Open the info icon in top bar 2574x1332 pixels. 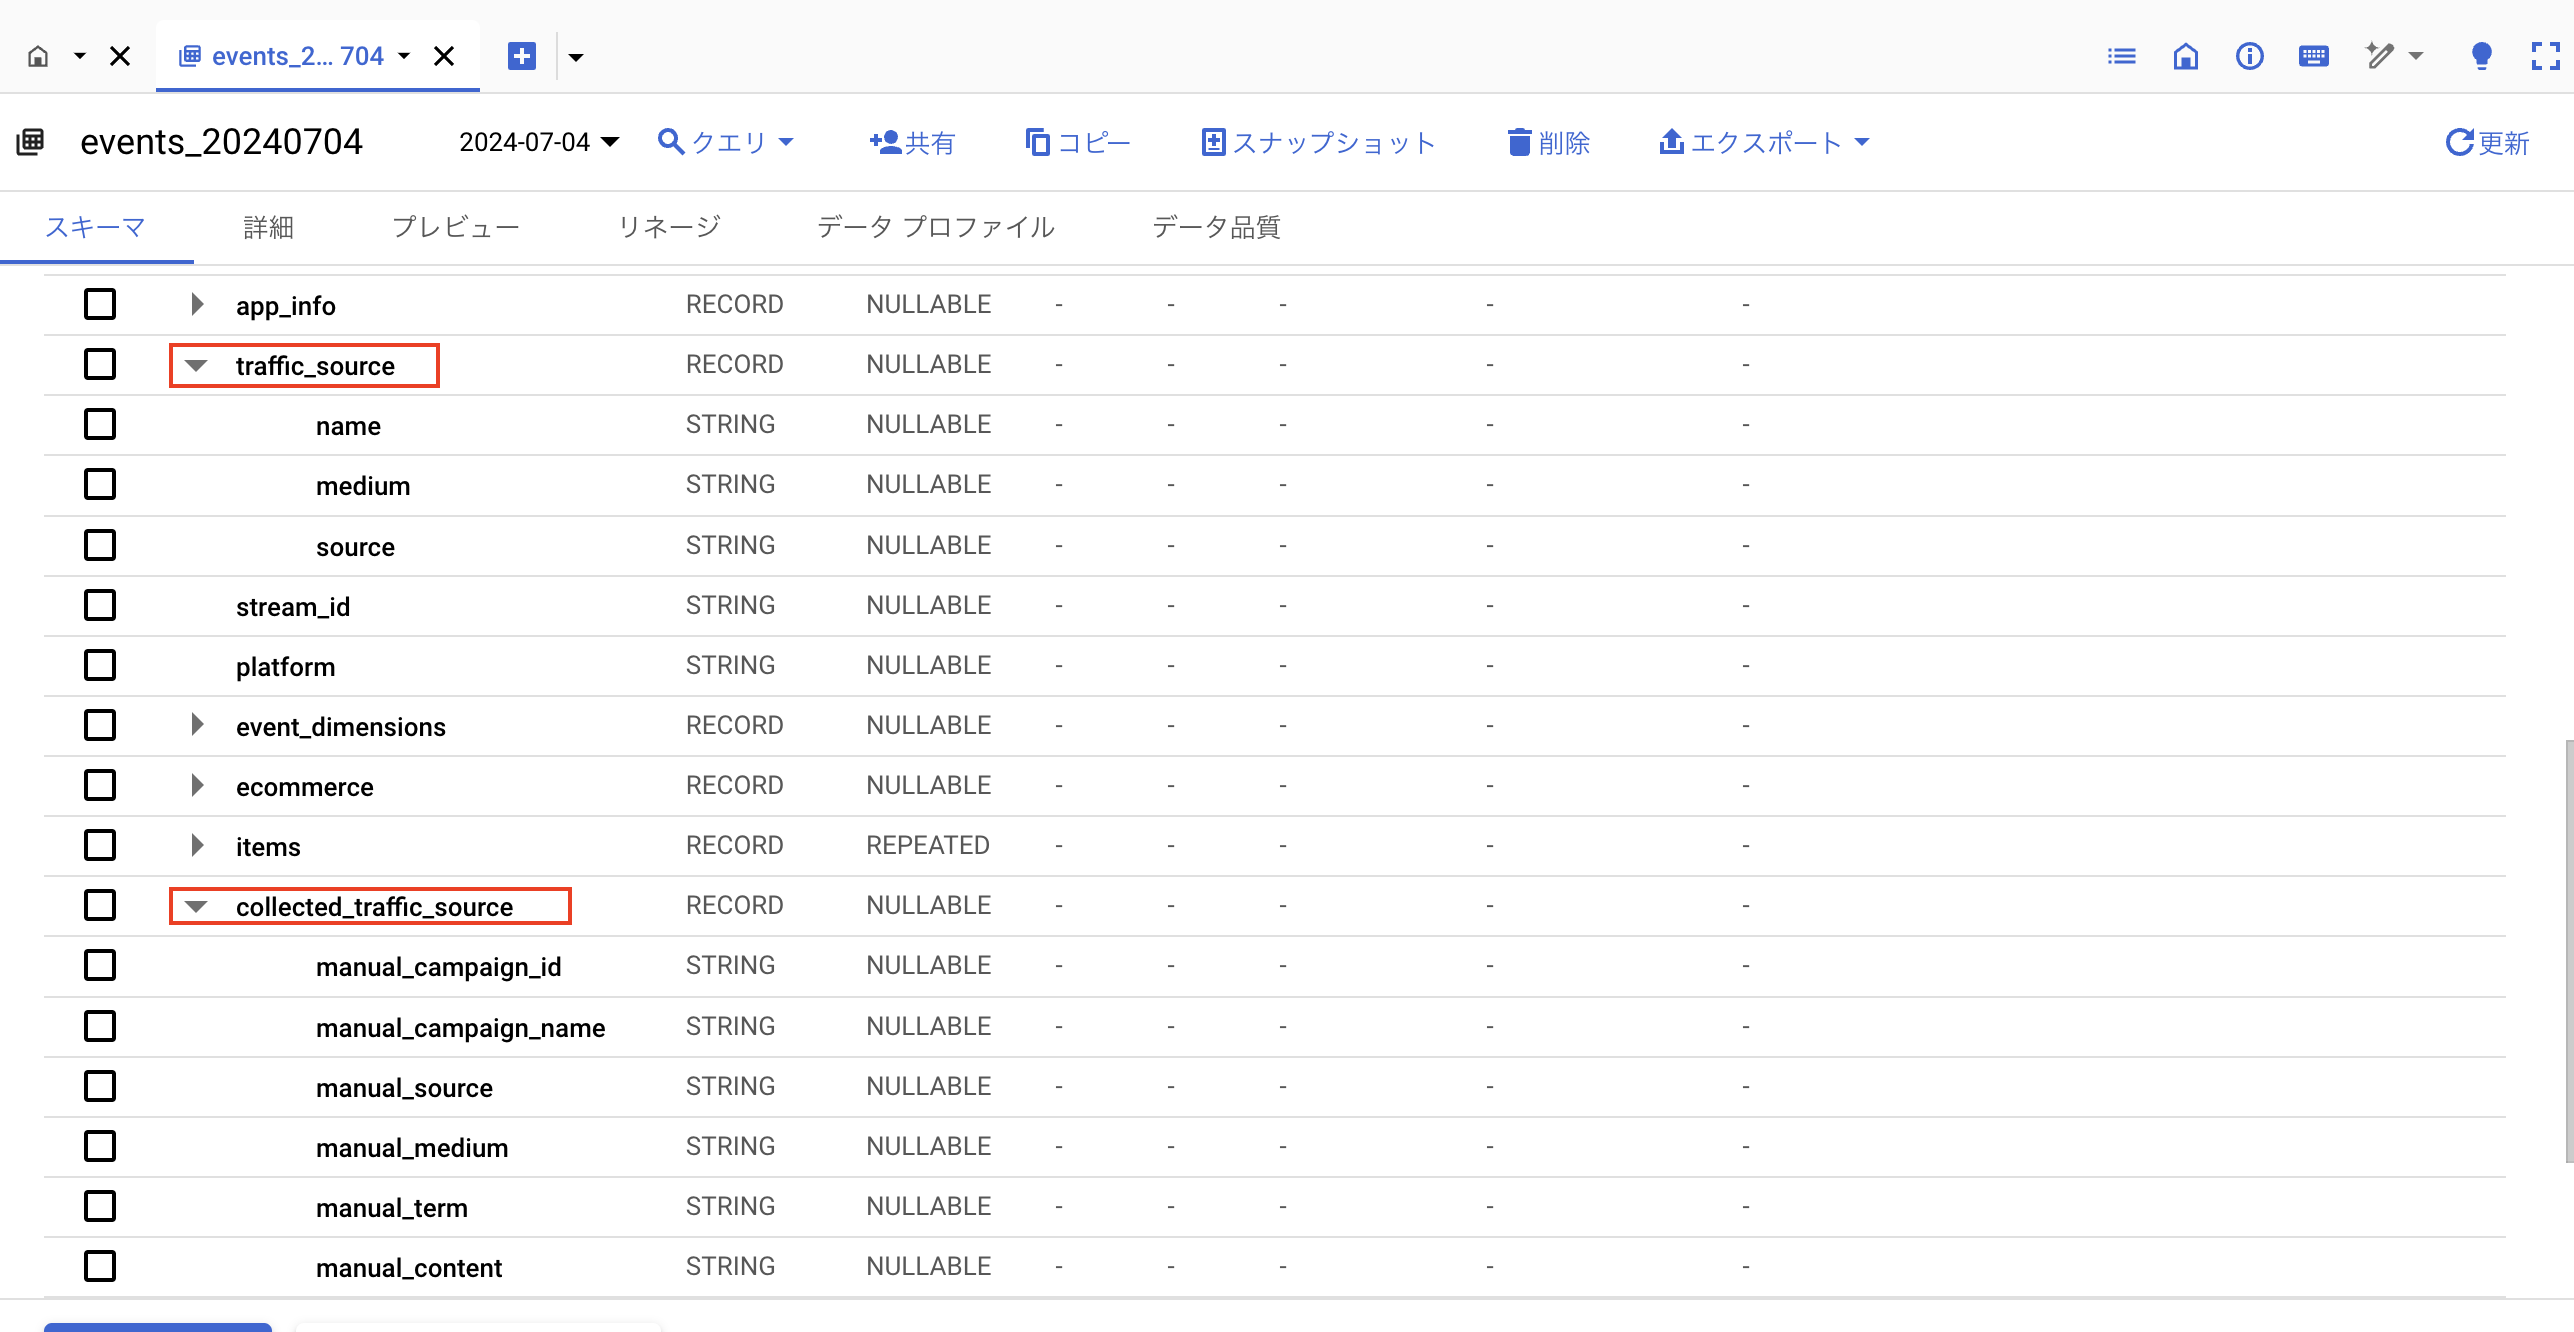pyautogui.click(x=2250, y=56)
